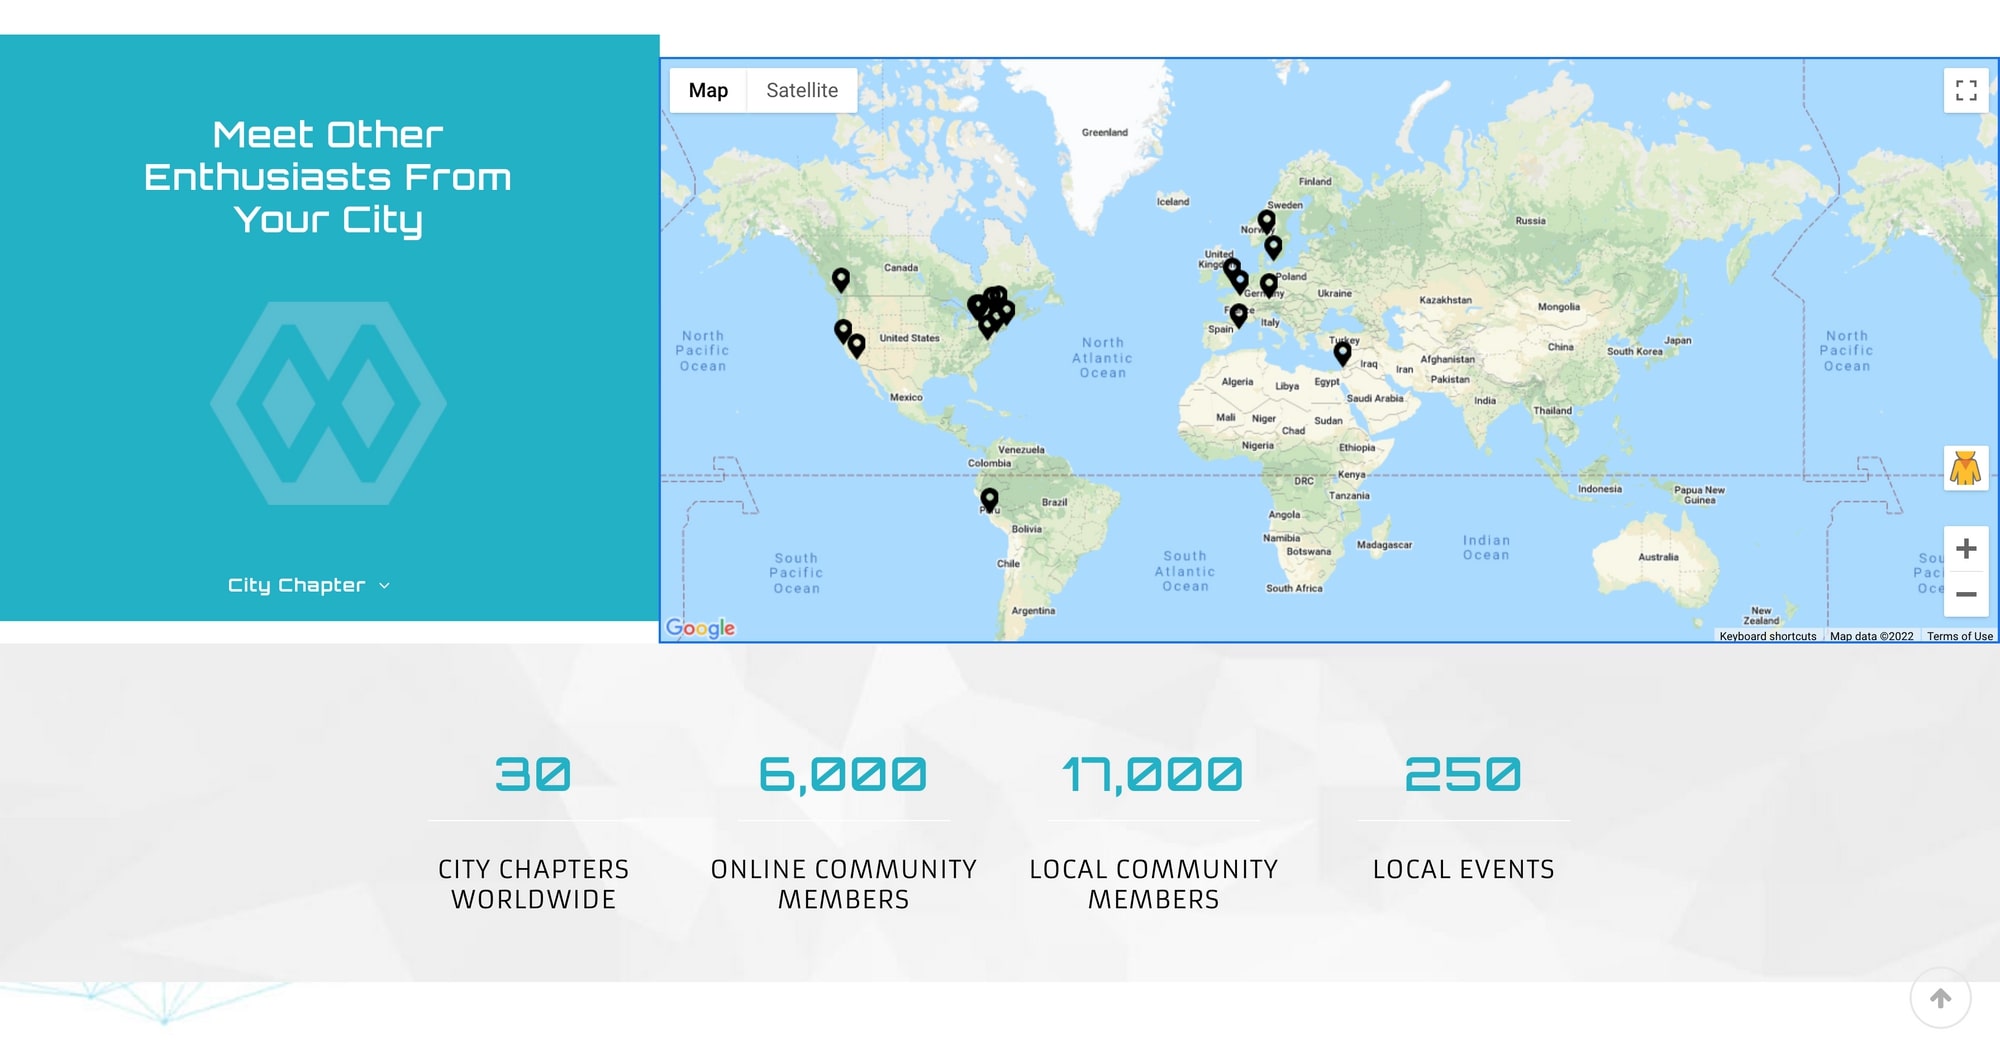This screenshot has height=1049, width=2000.
Task: Click the northern California map pin
Action: [x=843, y=330]
